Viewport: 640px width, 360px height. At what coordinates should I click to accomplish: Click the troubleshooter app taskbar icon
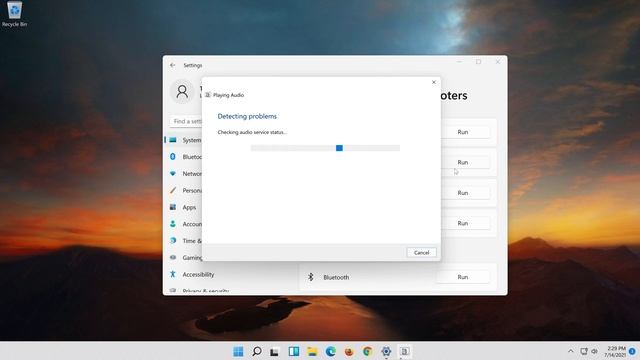tap(404, 351)
